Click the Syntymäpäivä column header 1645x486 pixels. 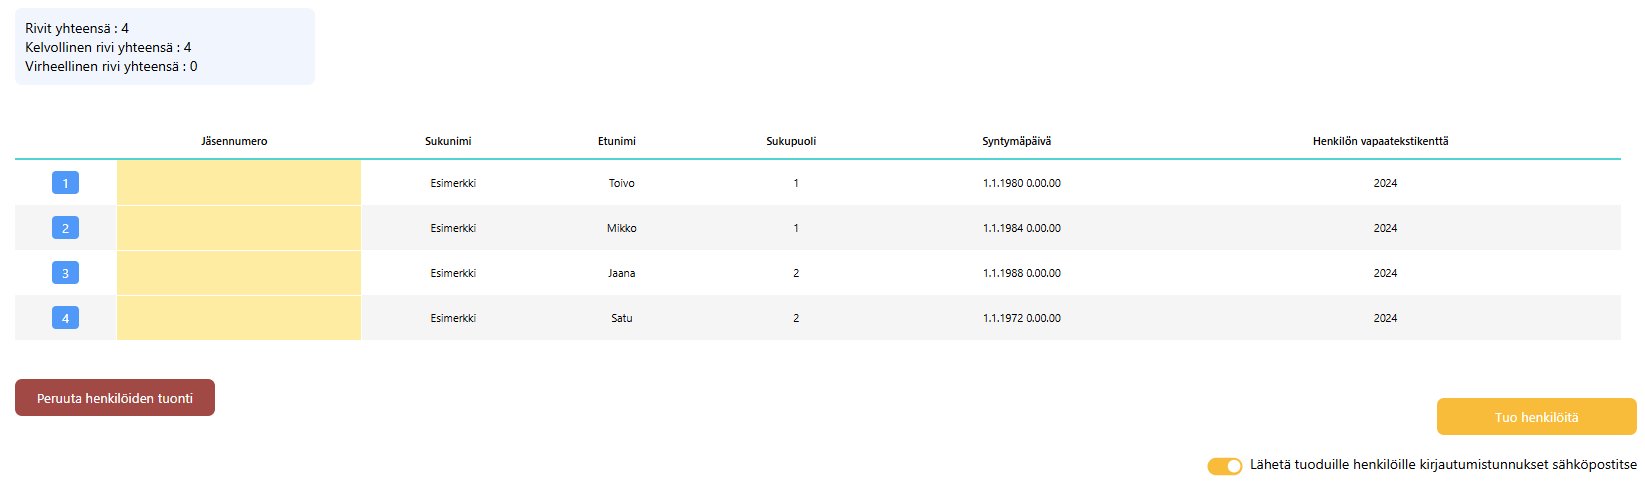click(x=1016, y=141)
